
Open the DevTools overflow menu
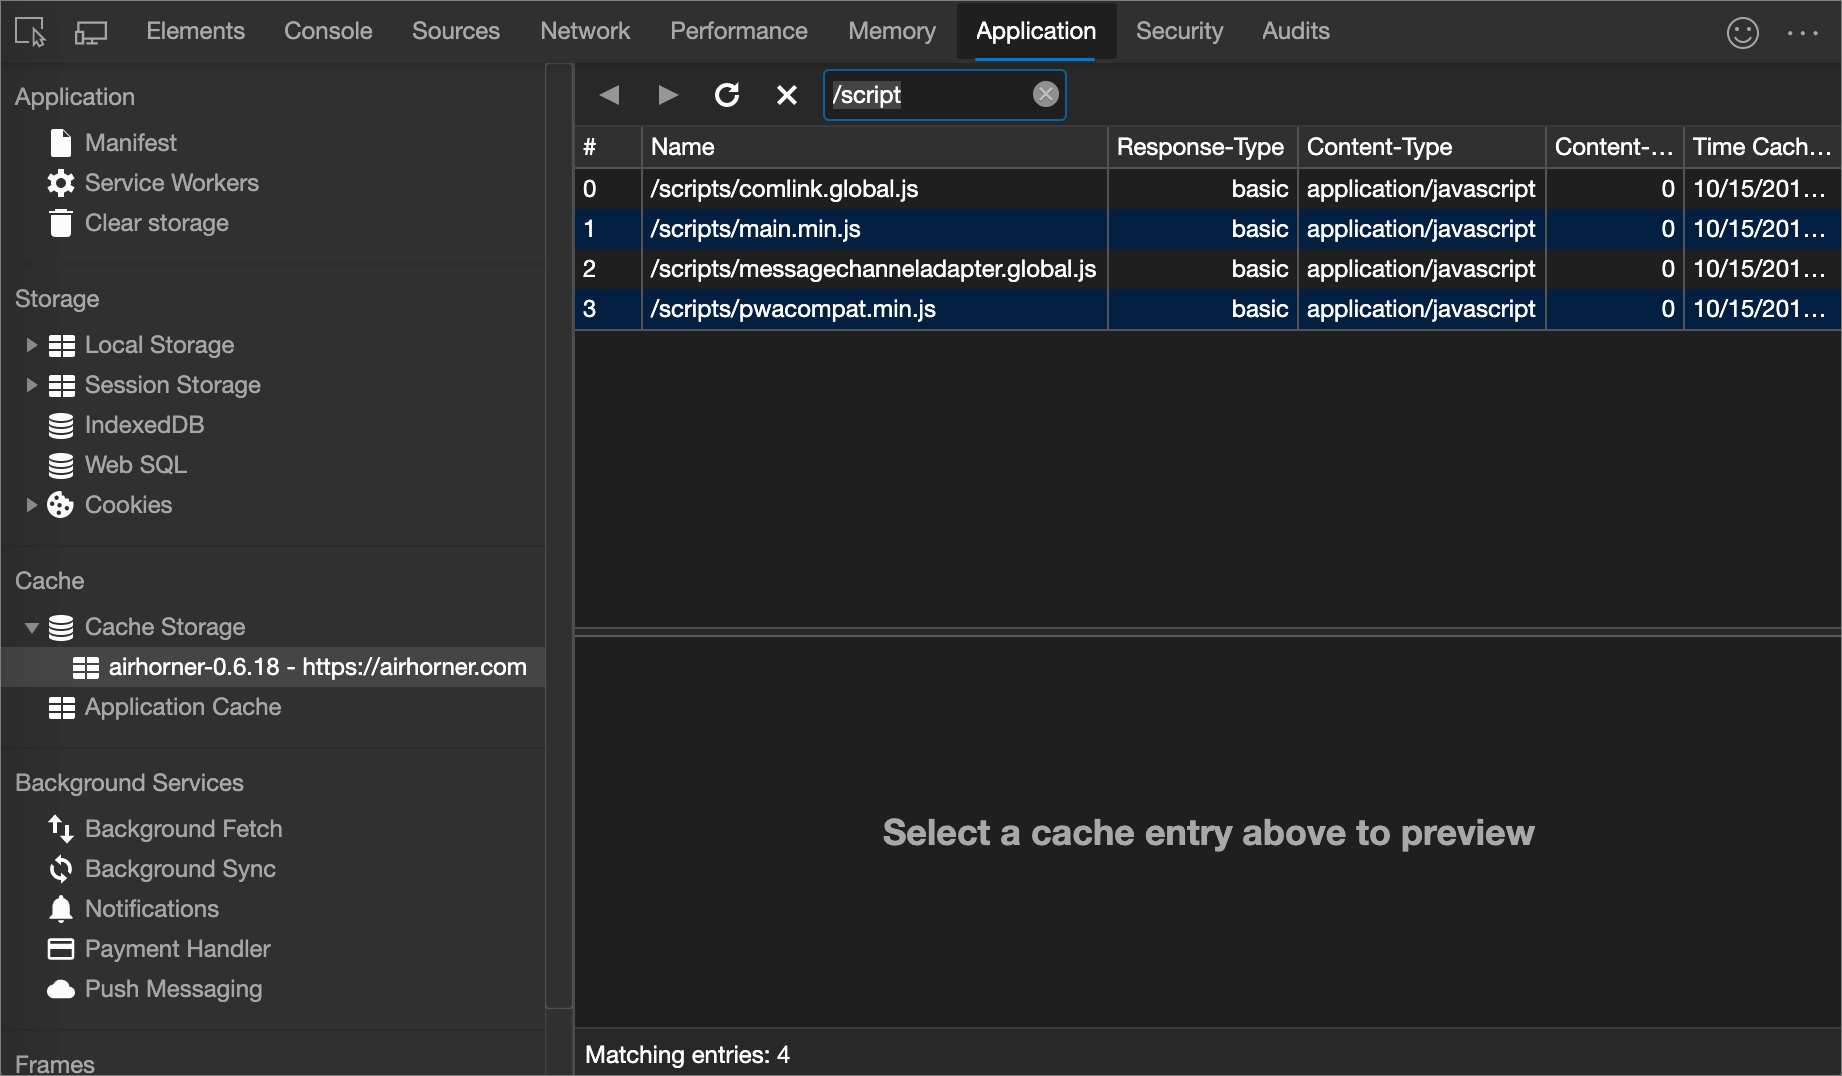[1803, 31]
